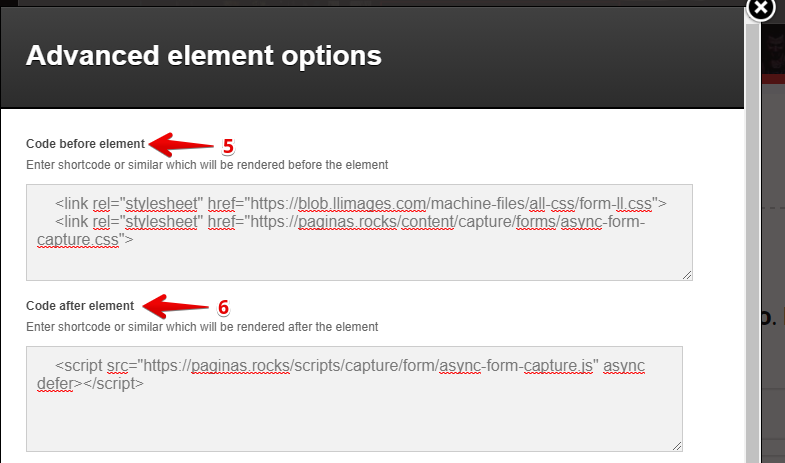
Task: Click resize grip of Code before element box
Action: pos(687,275)
